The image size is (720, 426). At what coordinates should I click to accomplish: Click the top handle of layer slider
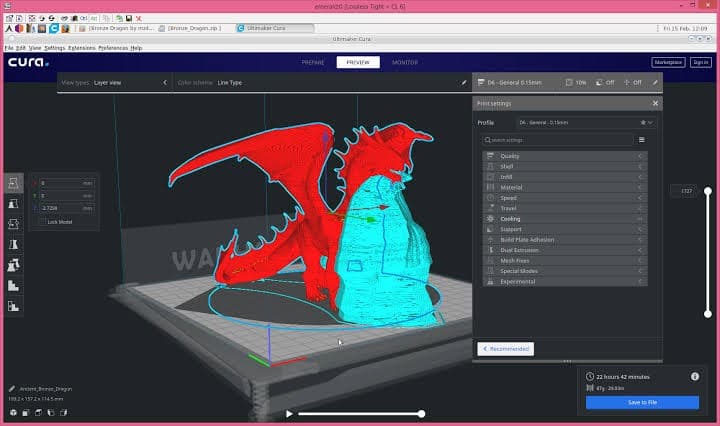pos(708,191)
